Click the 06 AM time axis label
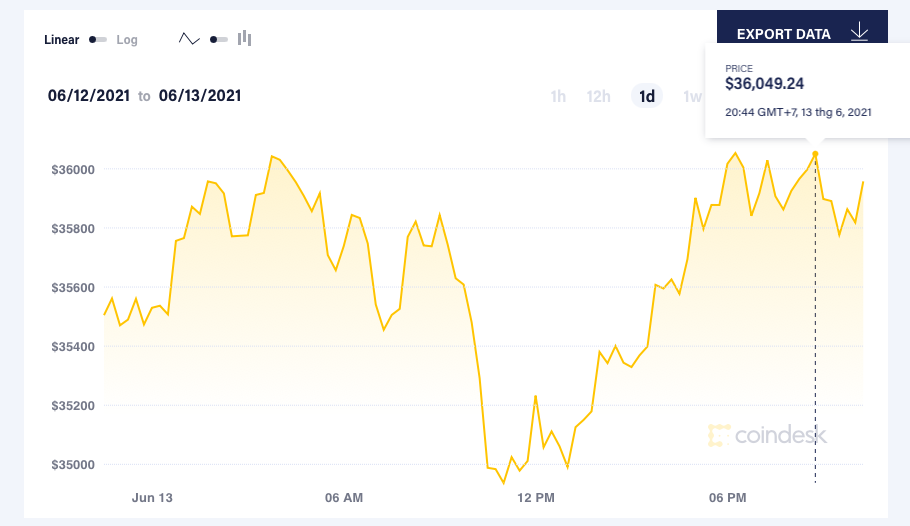The image size is (910, 526). tap(344, 497)
